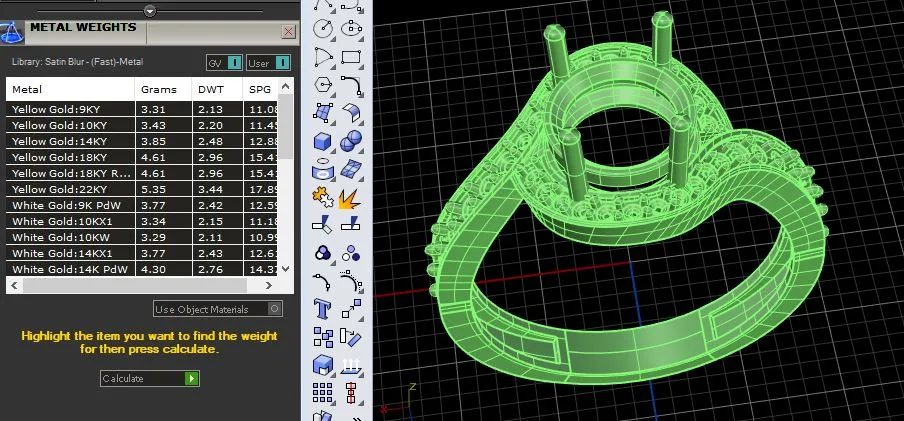
Task: Click the horizontal scrollbar right arrow
Action: [x=269, y=285]
